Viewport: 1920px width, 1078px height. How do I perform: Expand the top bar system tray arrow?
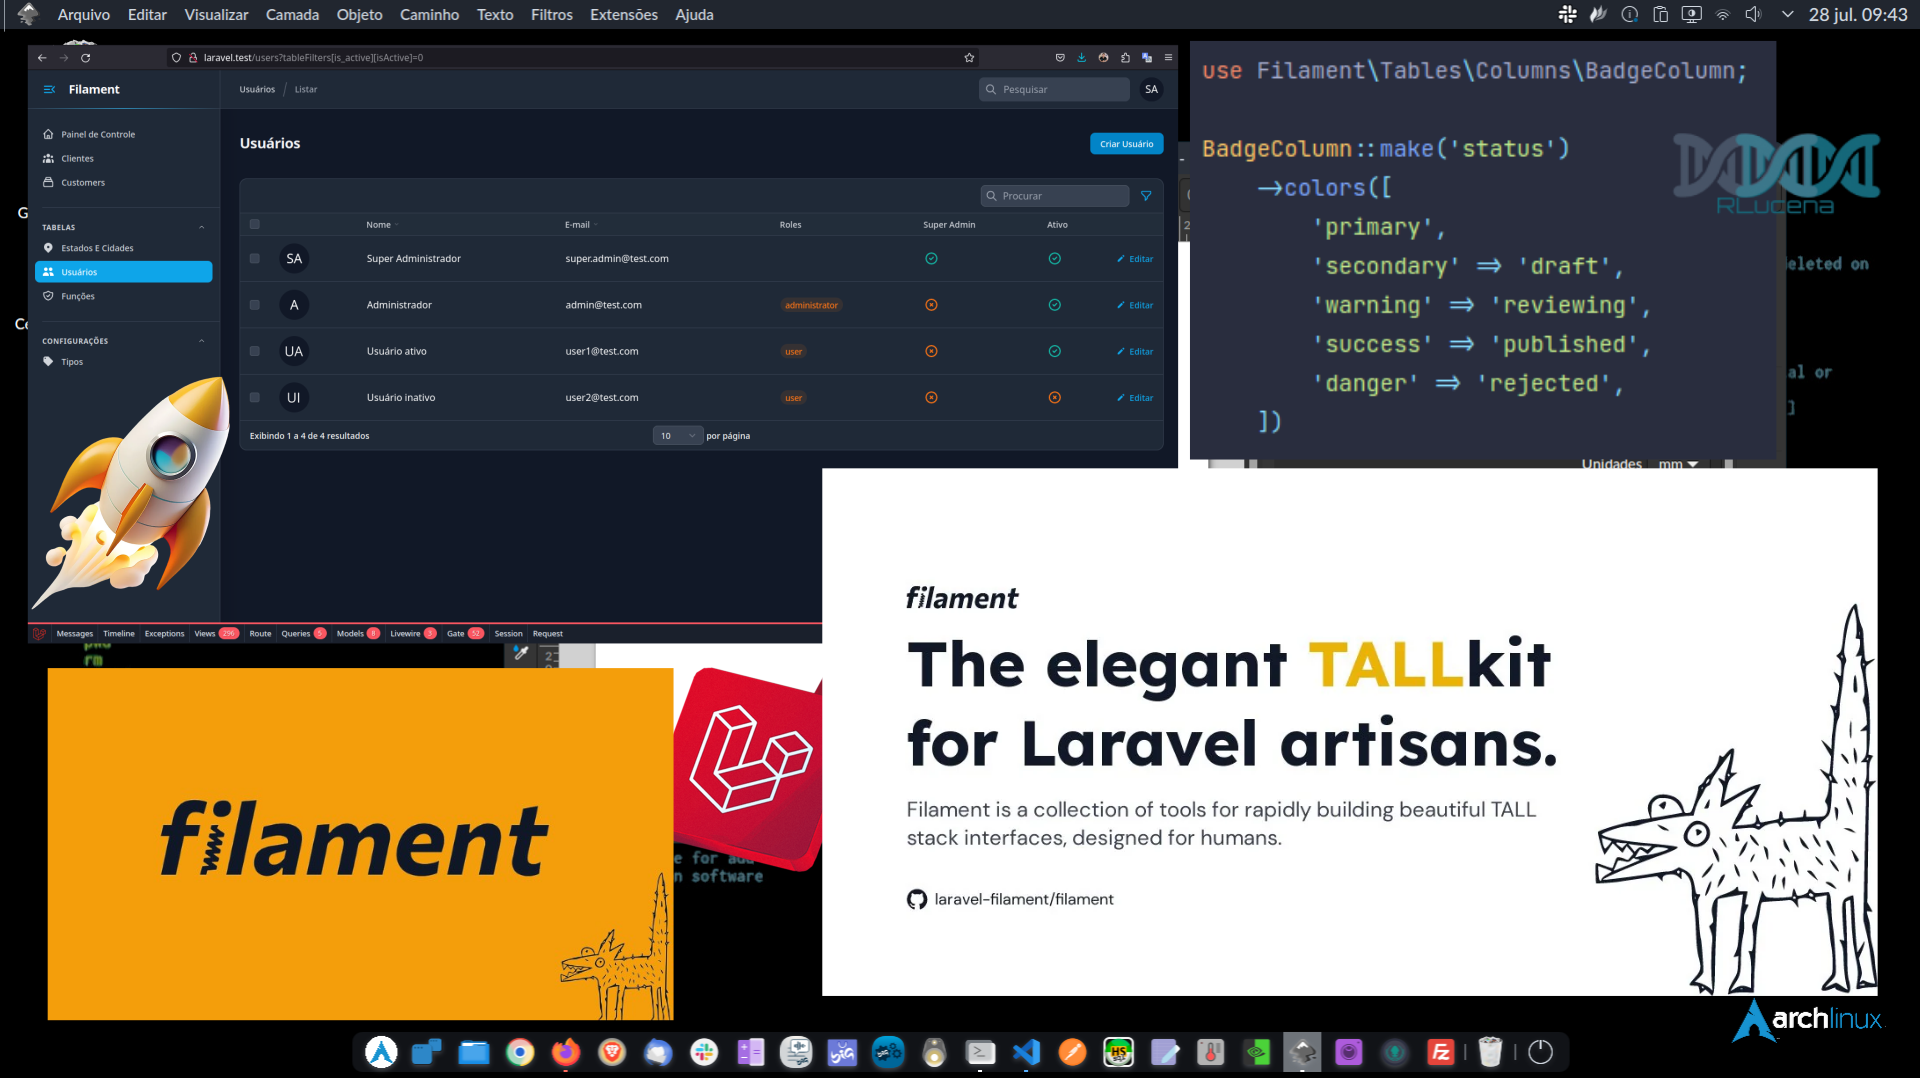coord(1787,15)
